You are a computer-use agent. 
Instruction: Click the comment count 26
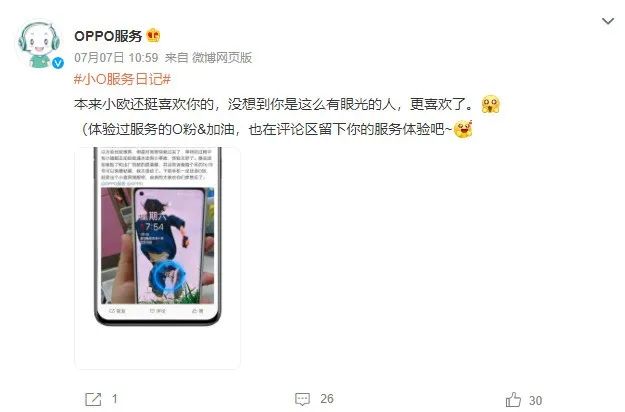click(327, 399)
